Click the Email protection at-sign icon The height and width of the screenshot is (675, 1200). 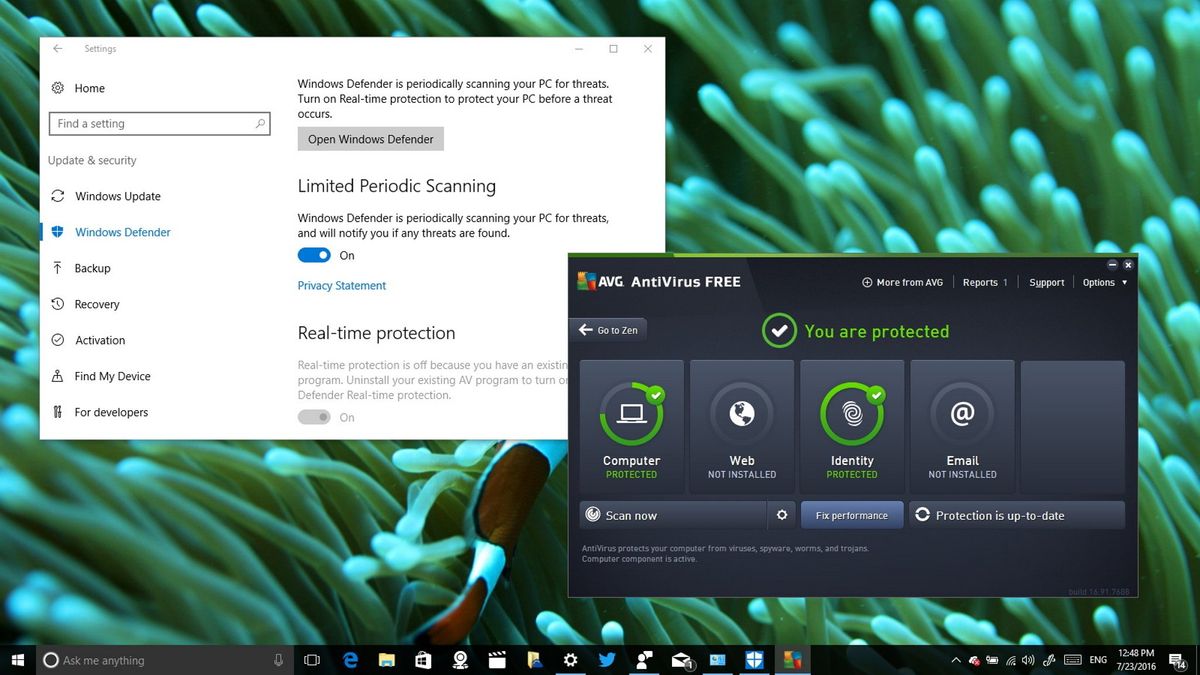tap(961, 412)
